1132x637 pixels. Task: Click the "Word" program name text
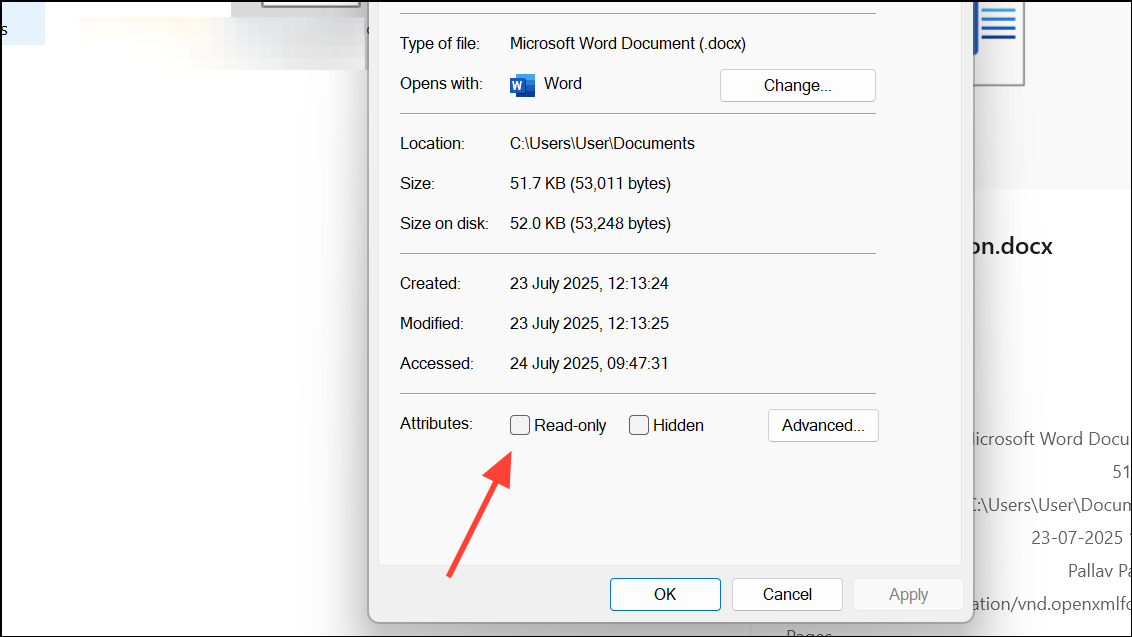pyautogui.click(x=563, y=84)
